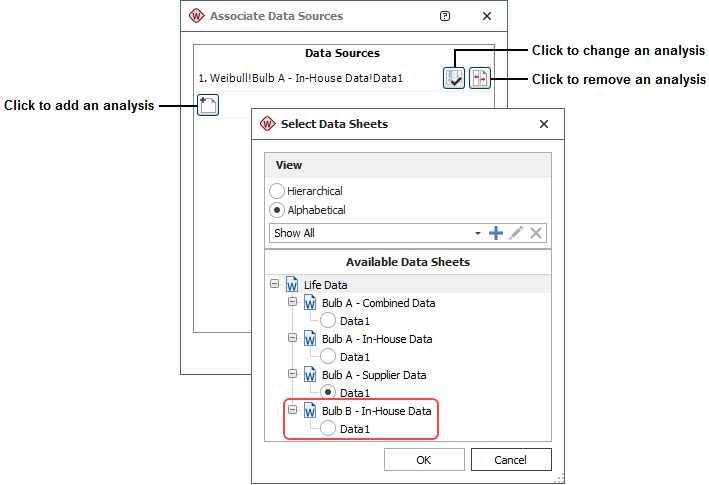Click the remove analysis icon
The height and width of the screenshot is (485, 709).
tap(481, 78)
